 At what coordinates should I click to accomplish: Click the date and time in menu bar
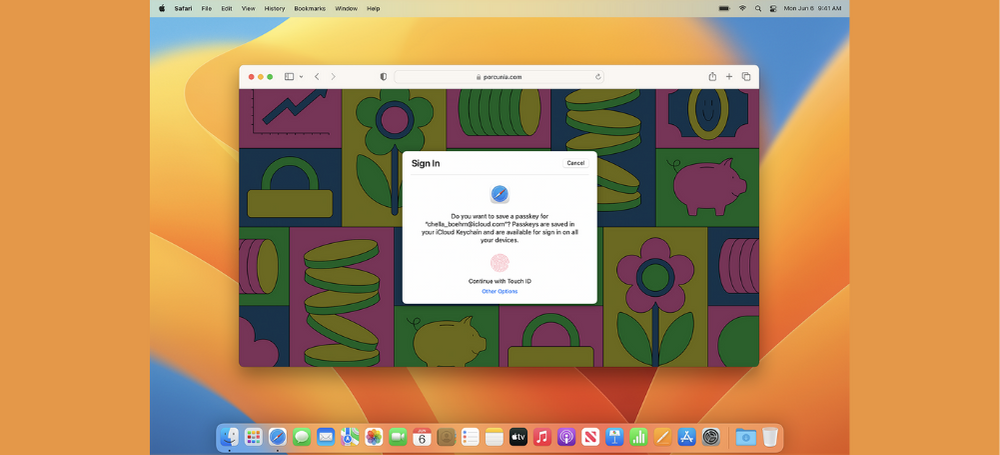point(812,8)
